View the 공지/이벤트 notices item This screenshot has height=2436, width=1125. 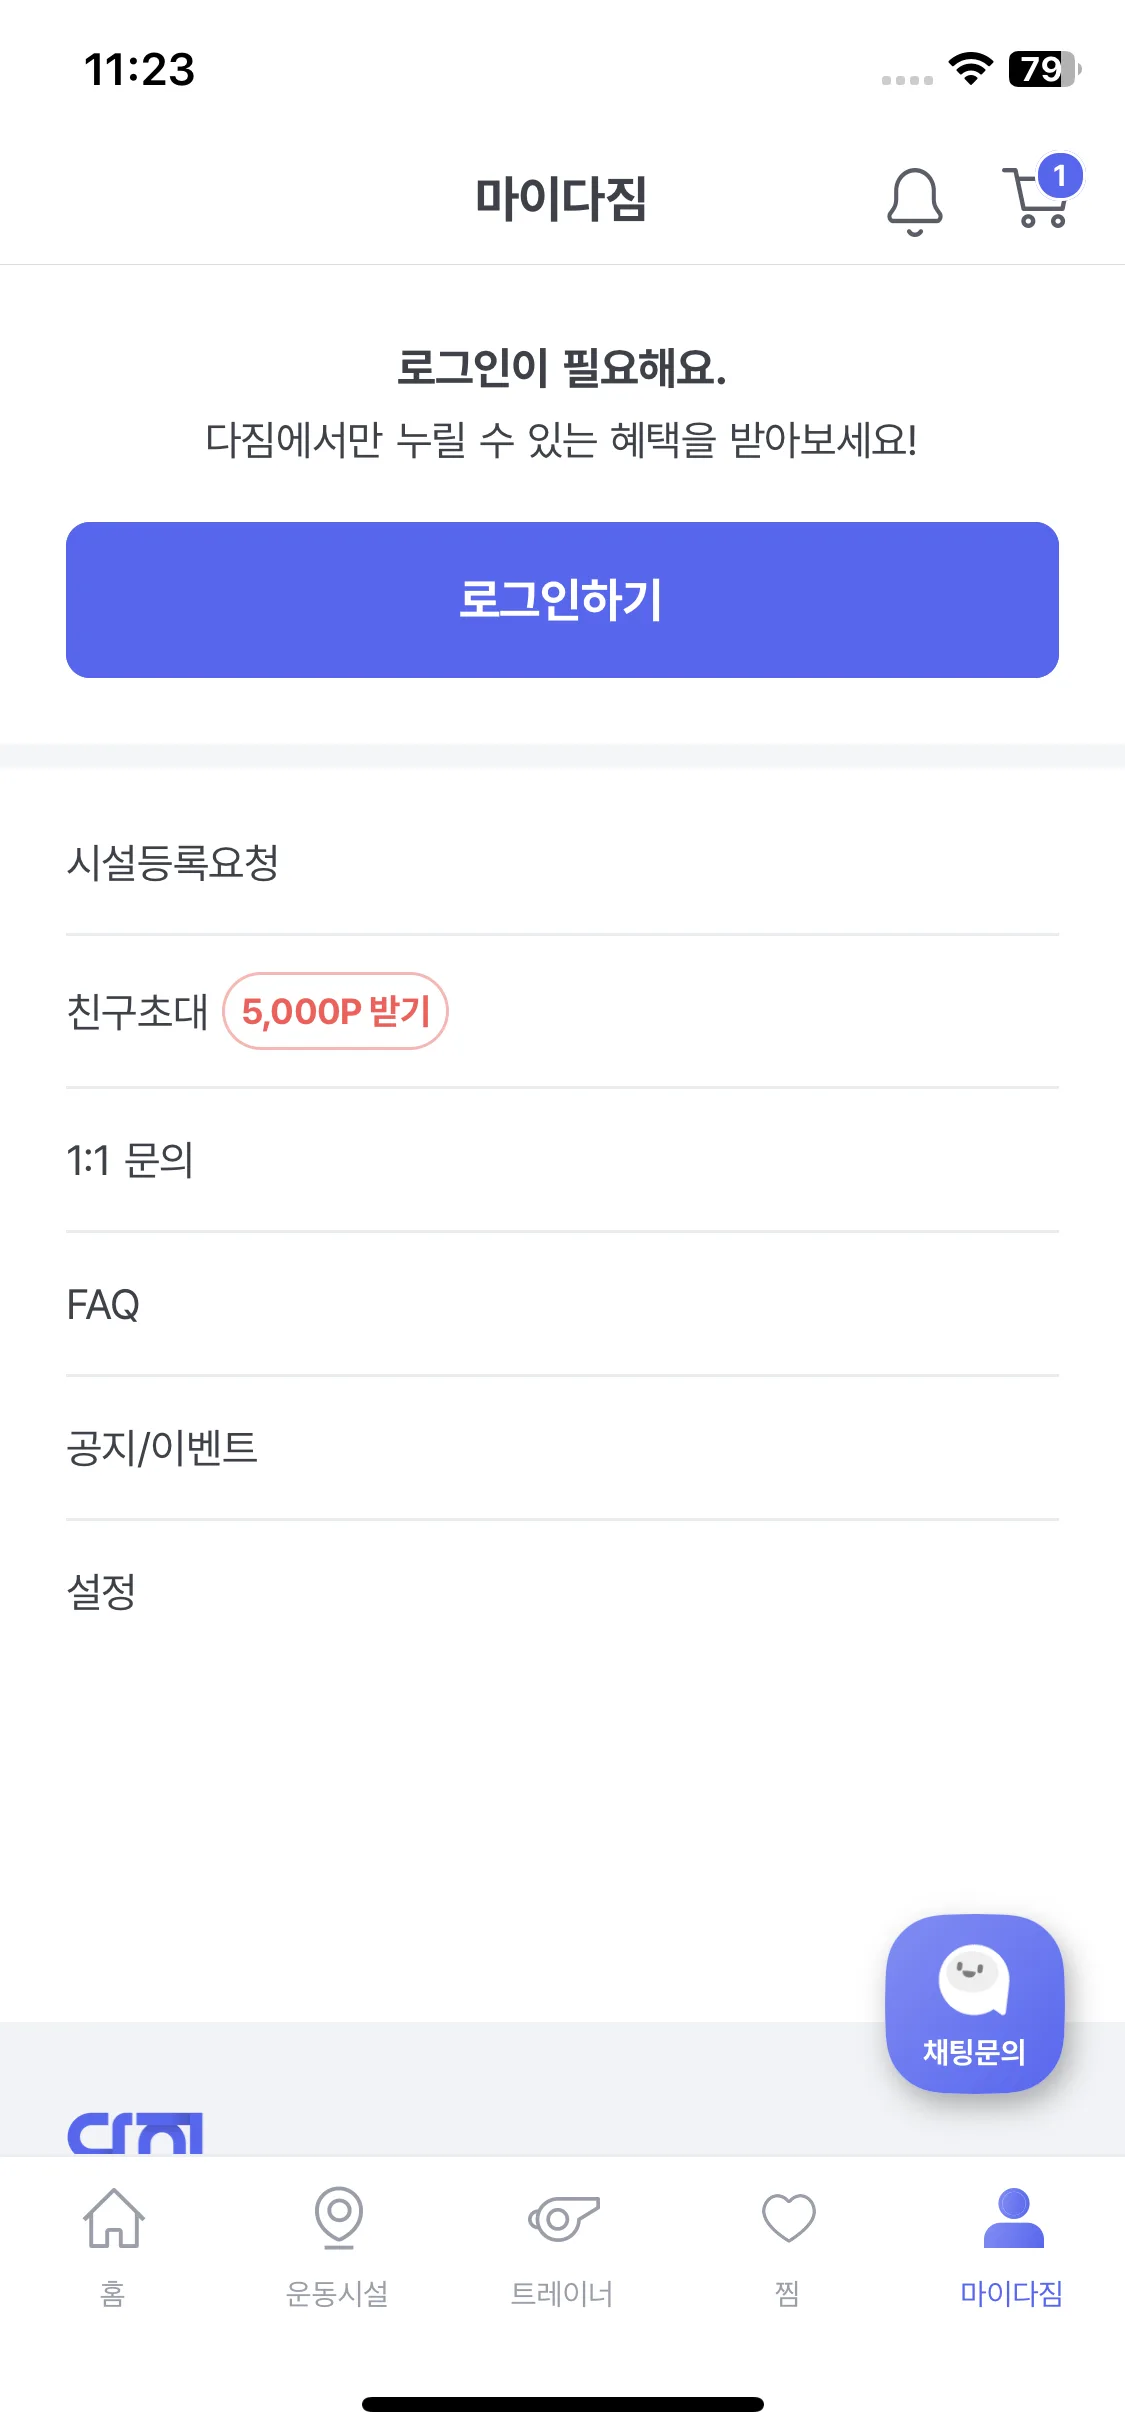tap(162, 1448)
